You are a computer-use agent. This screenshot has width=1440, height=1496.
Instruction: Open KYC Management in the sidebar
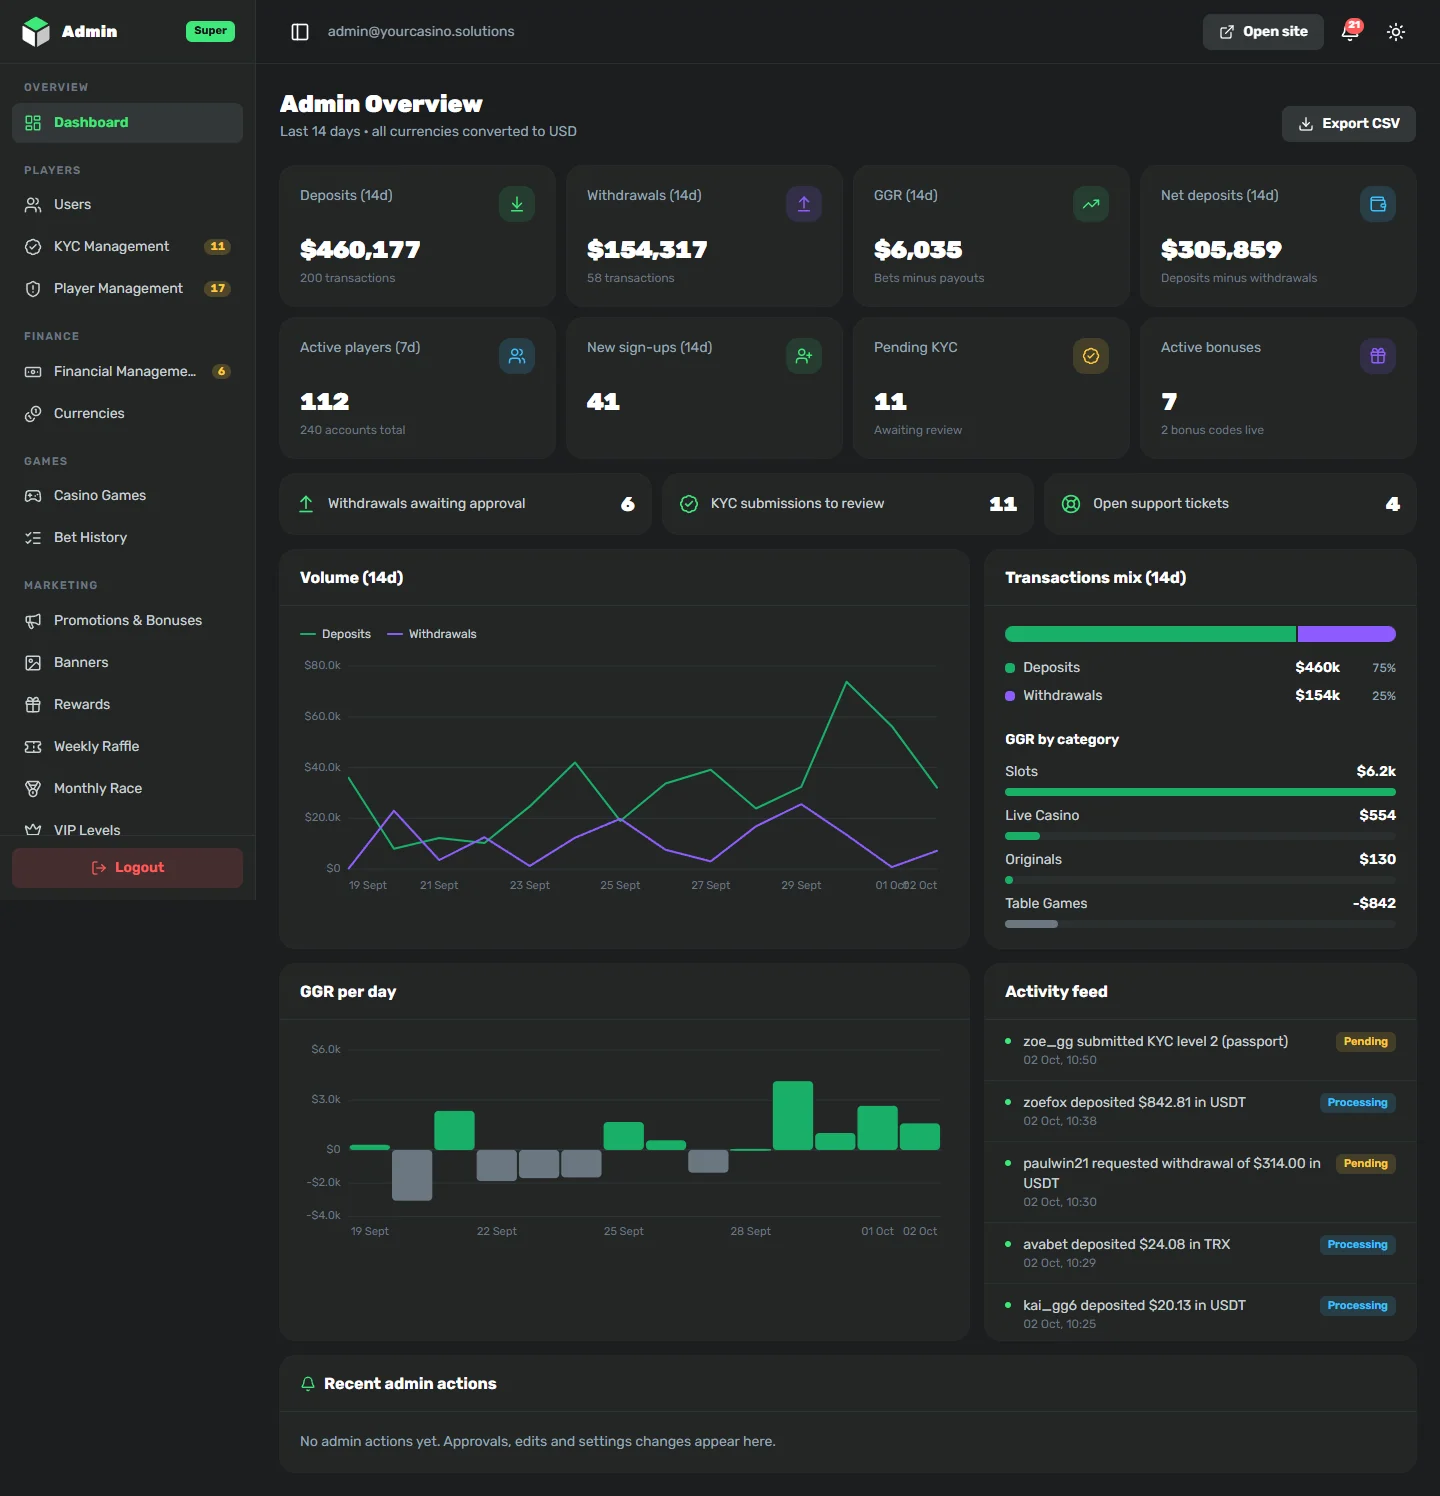click(127, 247)
